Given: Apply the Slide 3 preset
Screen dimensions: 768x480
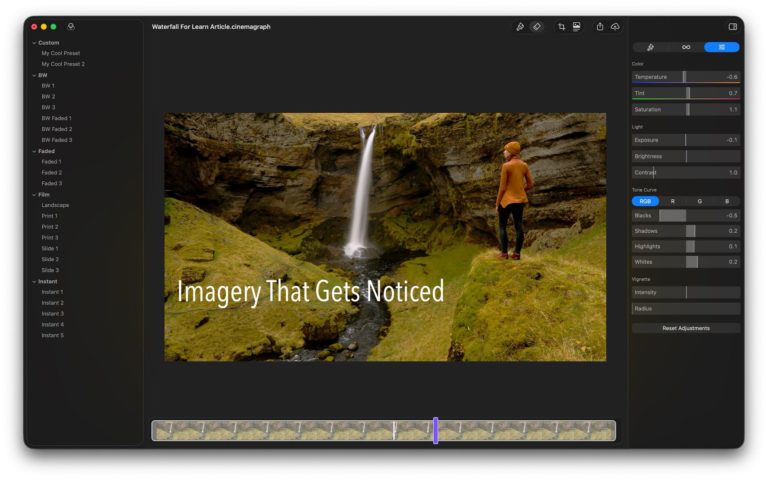Looking at the screenshot, I should [x=50, y=270].
